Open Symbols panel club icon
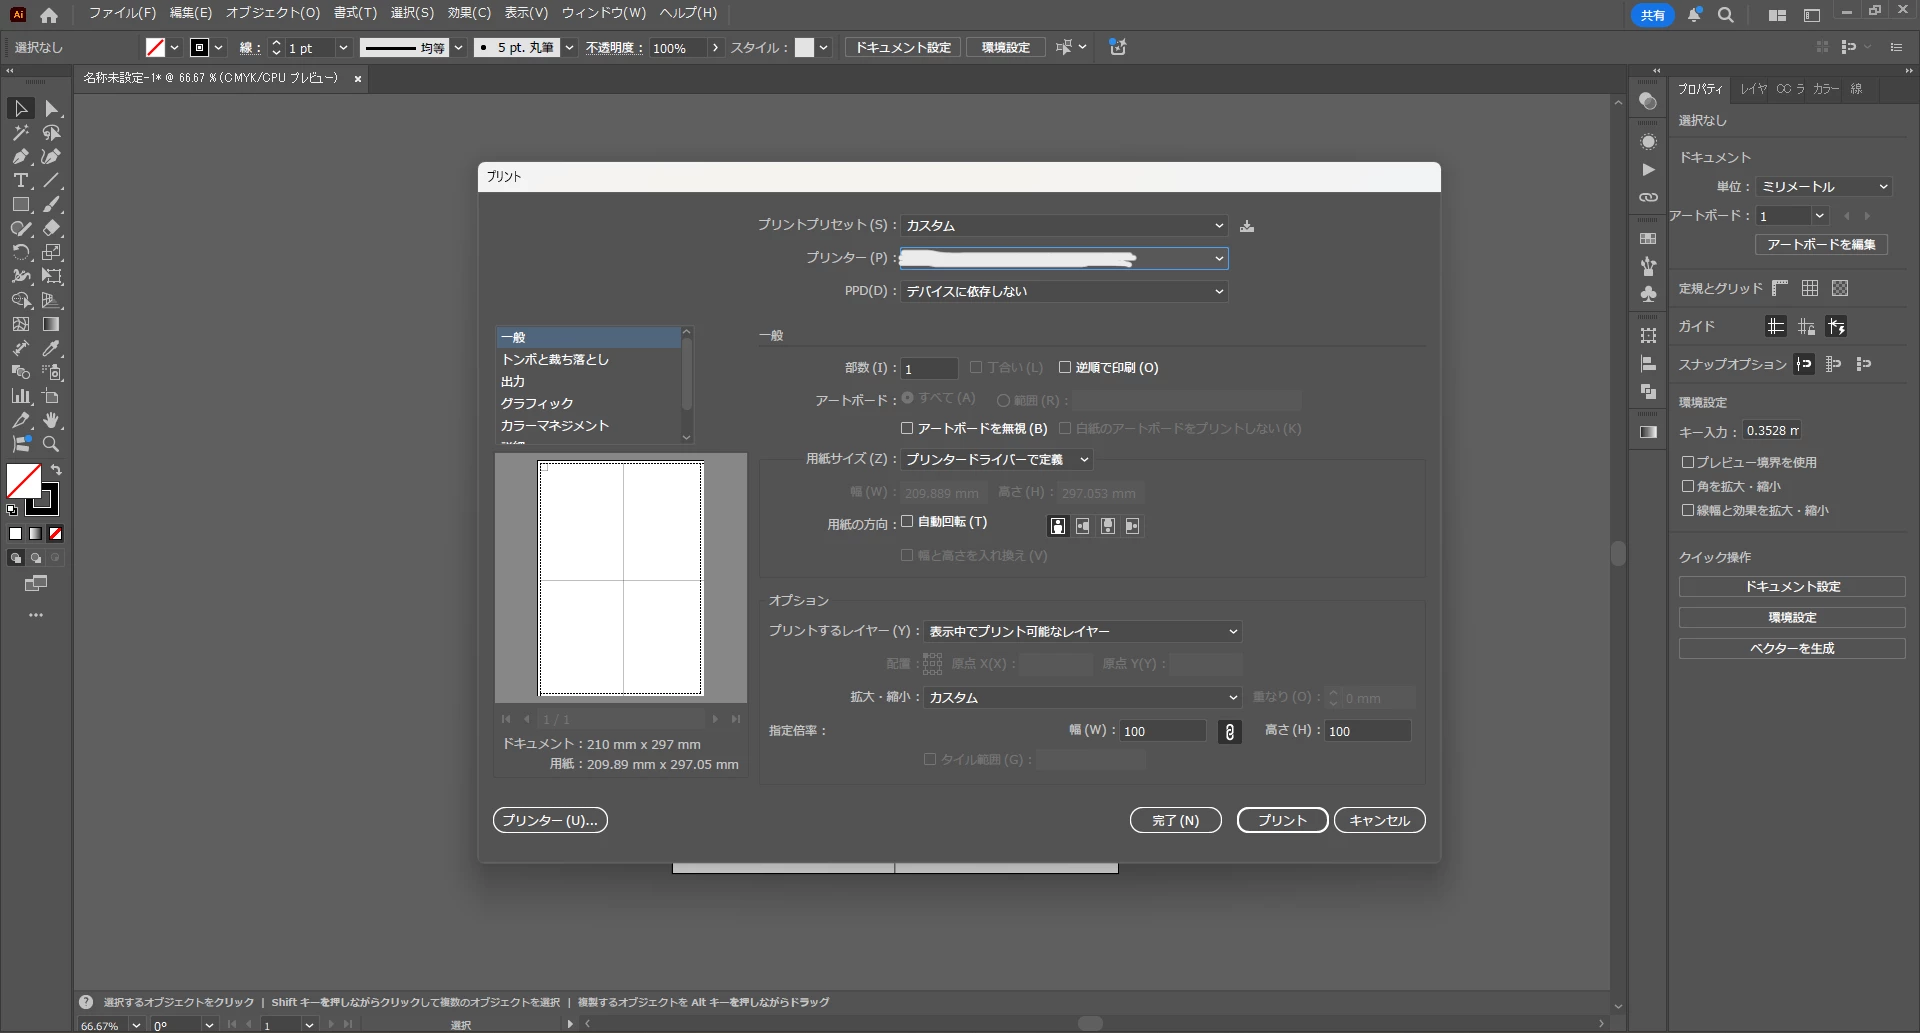The width and height of the screenshot is (1920, 1033). [x=1649, y=294]
